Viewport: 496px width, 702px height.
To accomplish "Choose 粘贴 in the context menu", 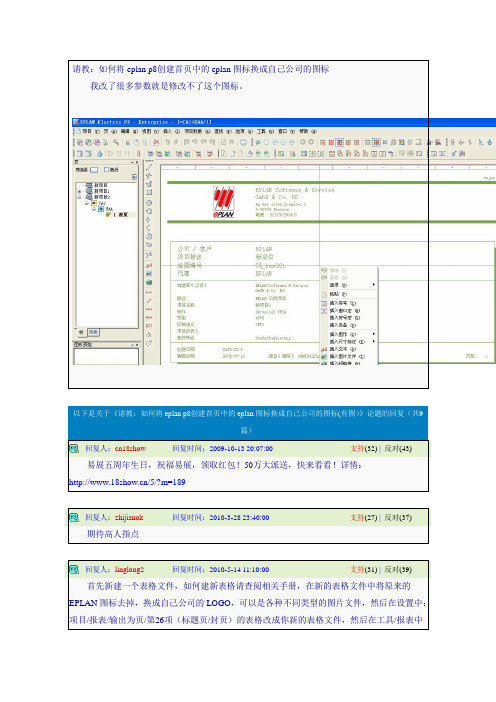I will (x=338, y=294).
